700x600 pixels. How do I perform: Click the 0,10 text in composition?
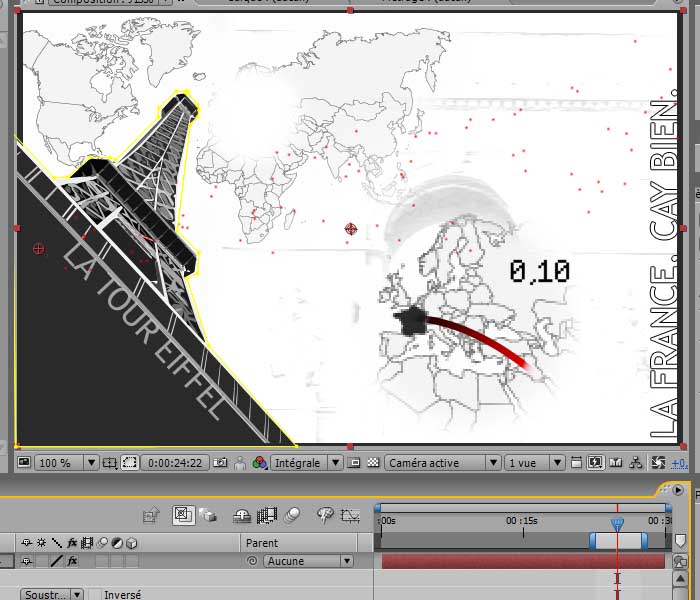540,271
